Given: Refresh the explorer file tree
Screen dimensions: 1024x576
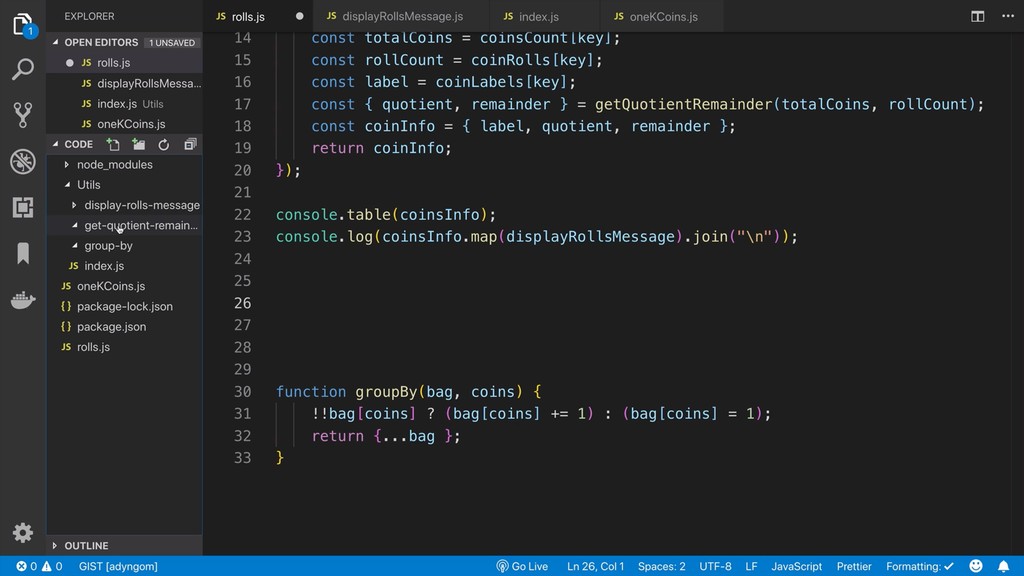Looking at the screenshot, I should pyautogui.click(x=164, y=144).
